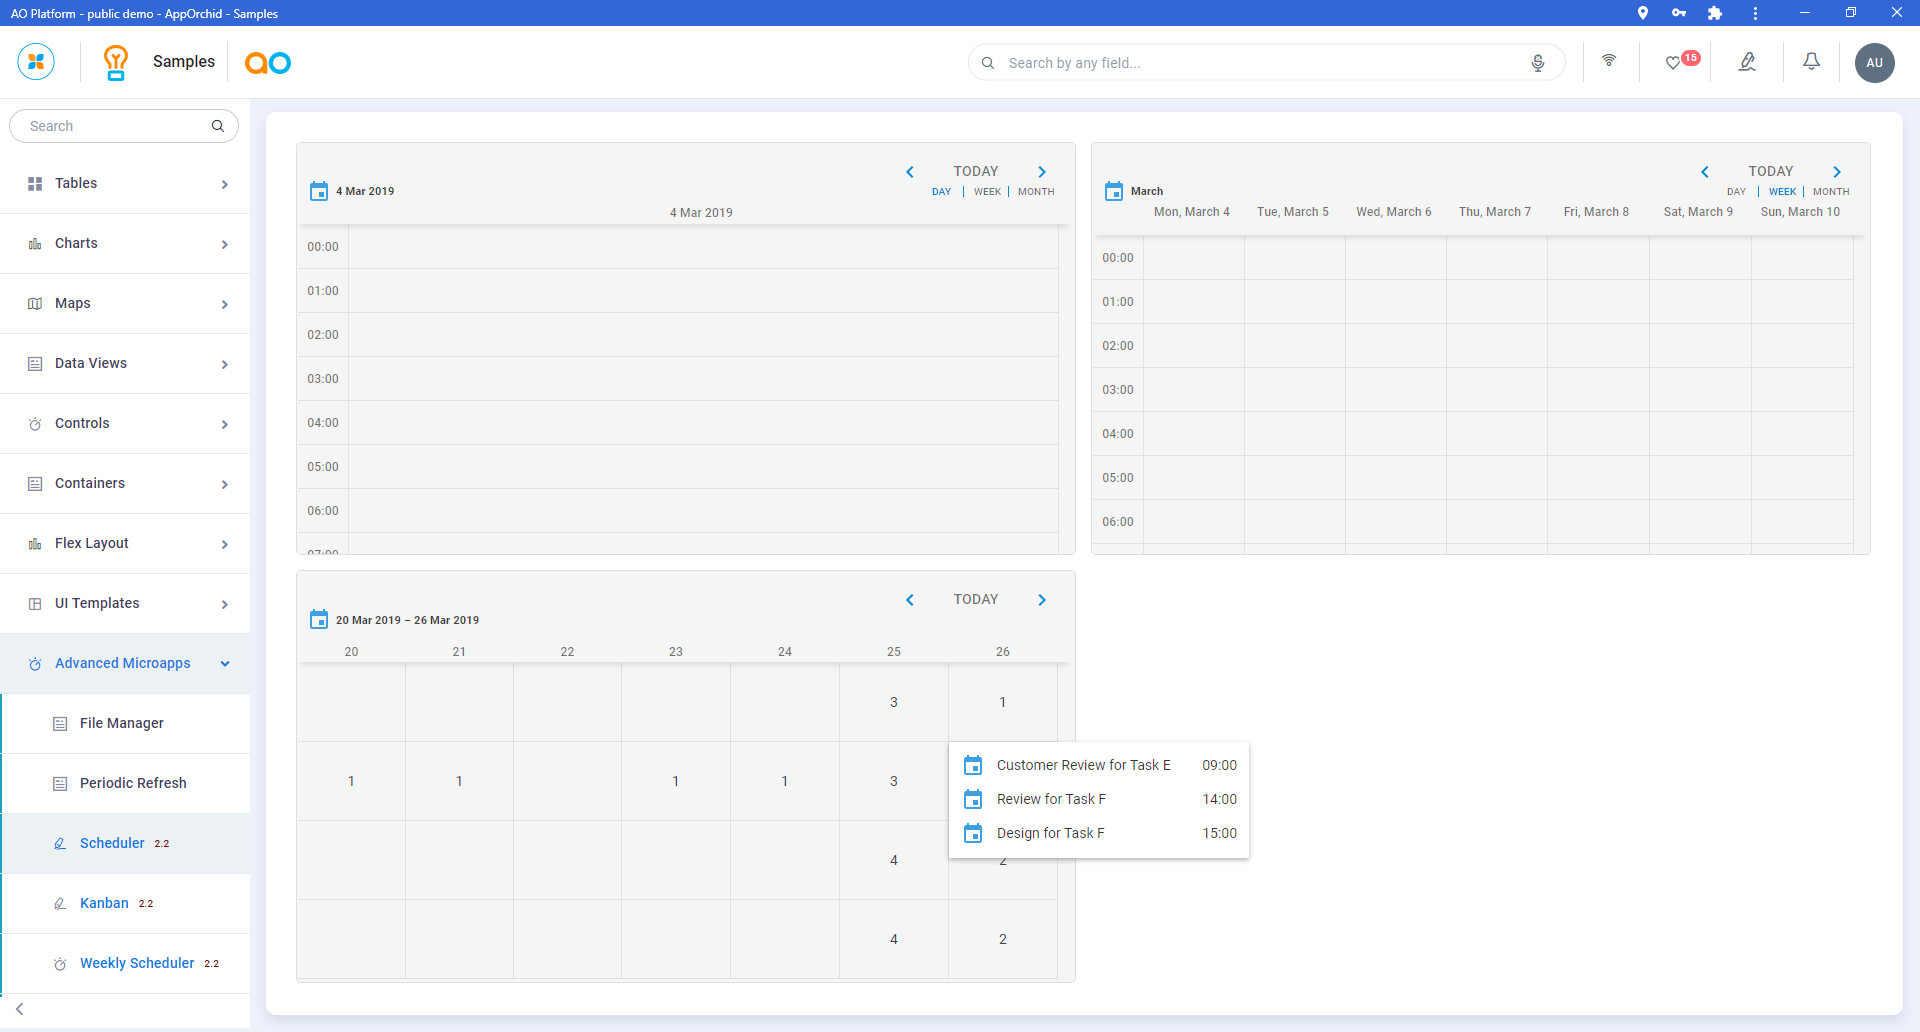Click the microphone icon in search bar
The height and width of the screenshot is (1032, 1920).
(1537, 63)
